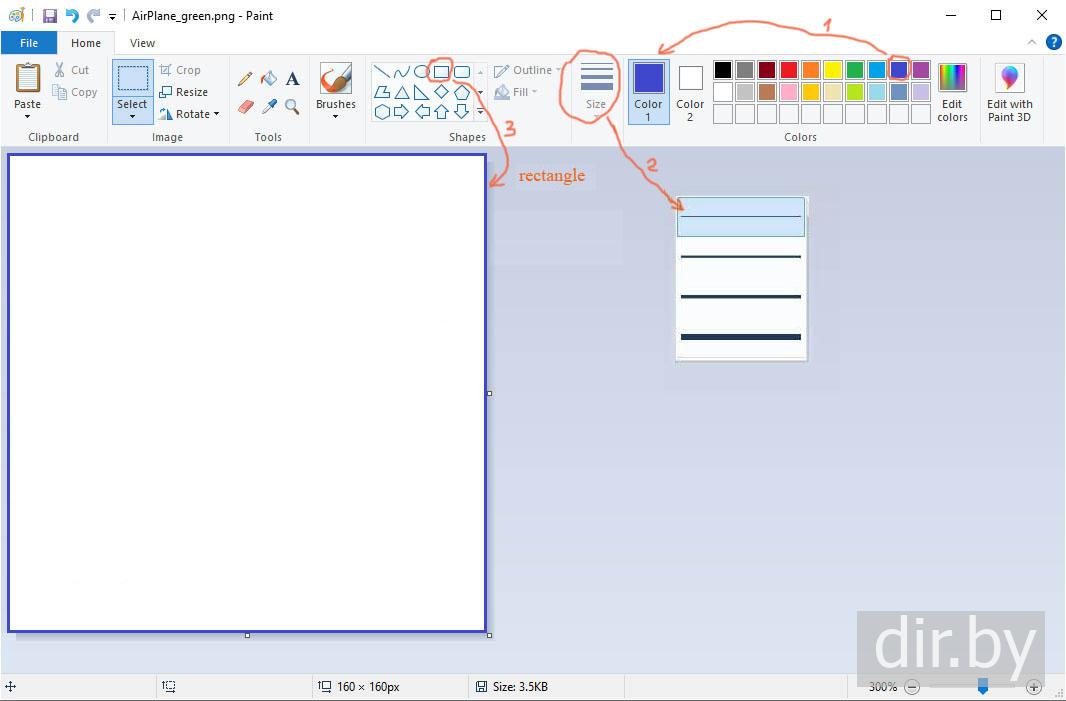Click the zoom in plus button
1066x701 pixels.
(1033, 687)
